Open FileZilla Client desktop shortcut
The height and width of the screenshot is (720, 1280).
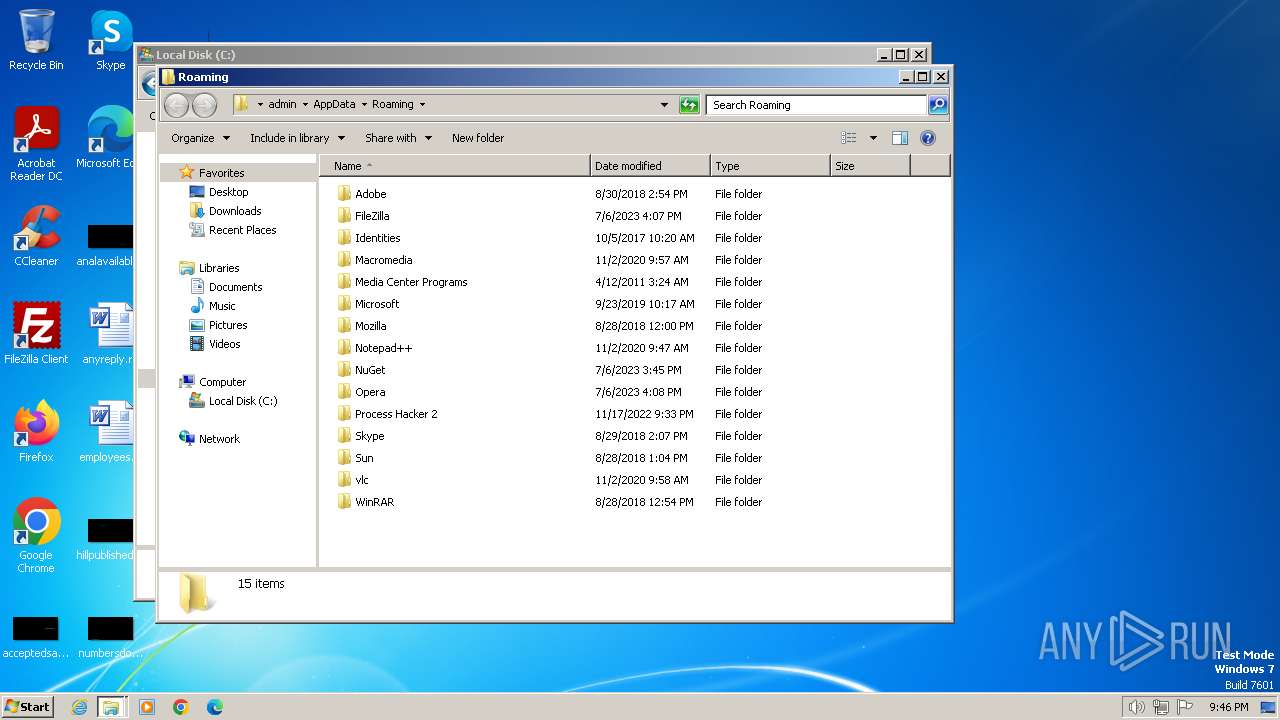click(x=36, y=333)
